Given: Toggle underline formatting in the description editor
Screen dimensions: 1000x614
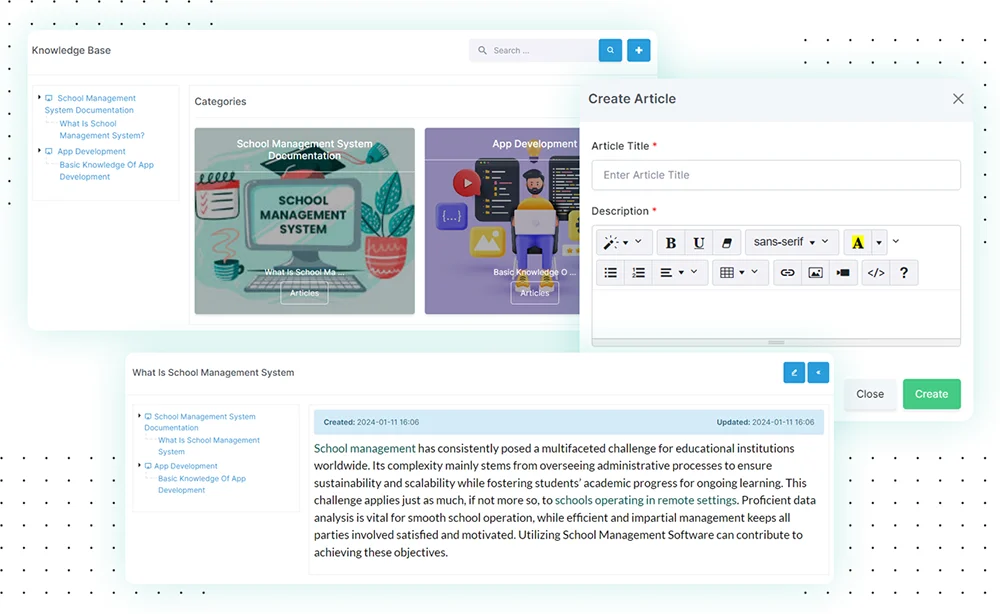Looking at the screenshot, I should [x=698, y=242].
